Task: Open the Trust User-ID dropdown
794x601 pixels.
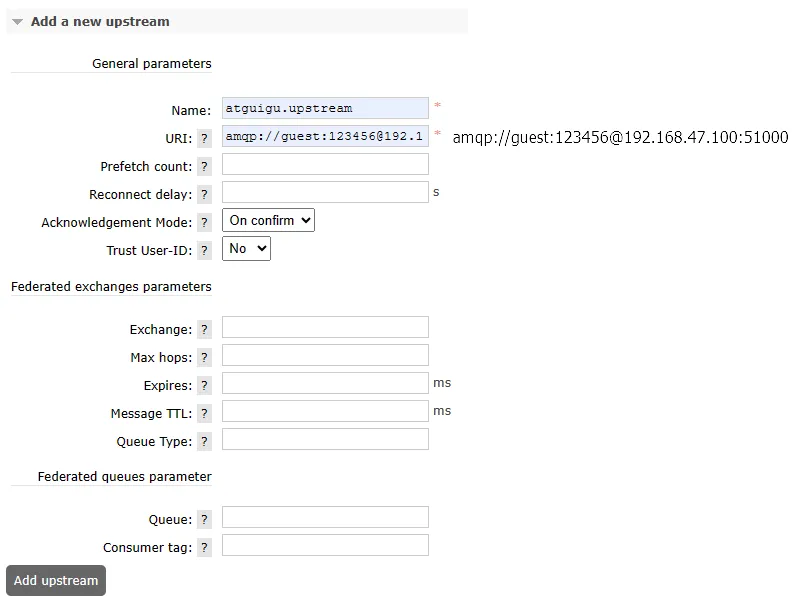Action: 246,248
